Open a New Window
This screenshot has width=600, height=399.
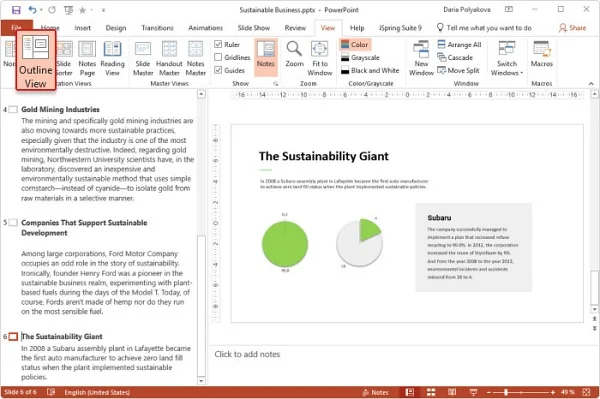pyautogui.click(x=421, y=57)
